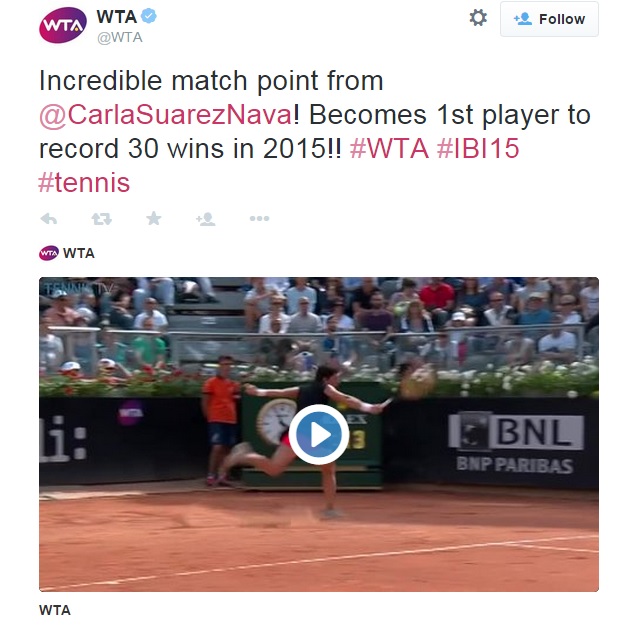Click small WTA logo above video
Screen dimensions: 638x625
(x=49, y=253)
